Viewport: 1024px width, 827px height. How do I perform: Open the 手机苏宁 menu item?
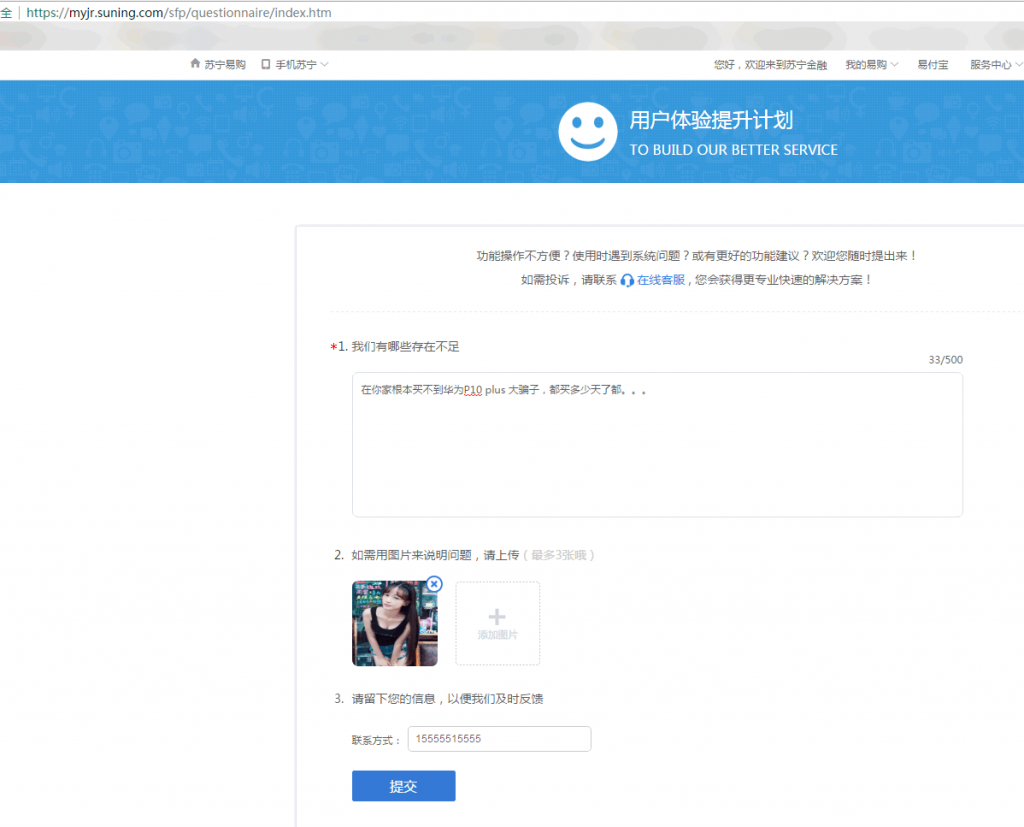296,64
